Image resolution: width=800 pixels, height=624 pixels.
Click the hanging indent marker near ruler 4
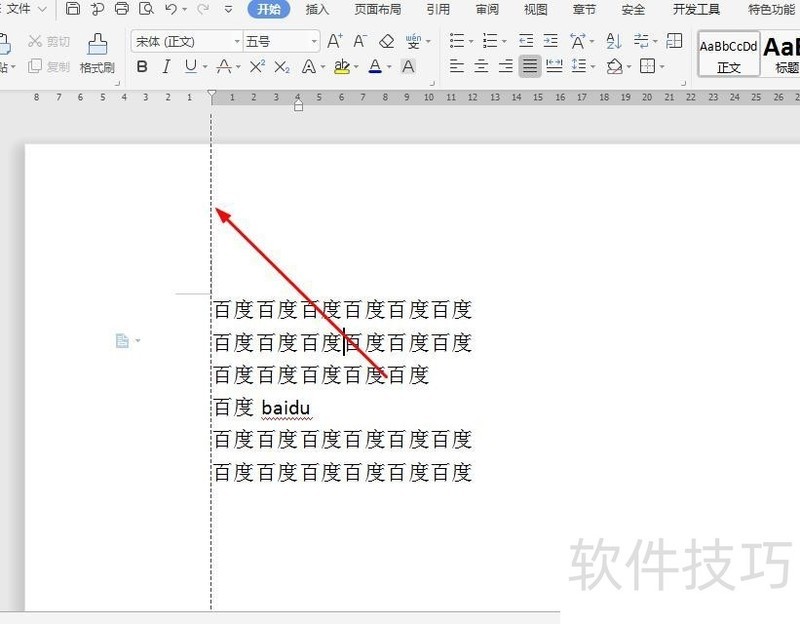[x=298, y=105]
